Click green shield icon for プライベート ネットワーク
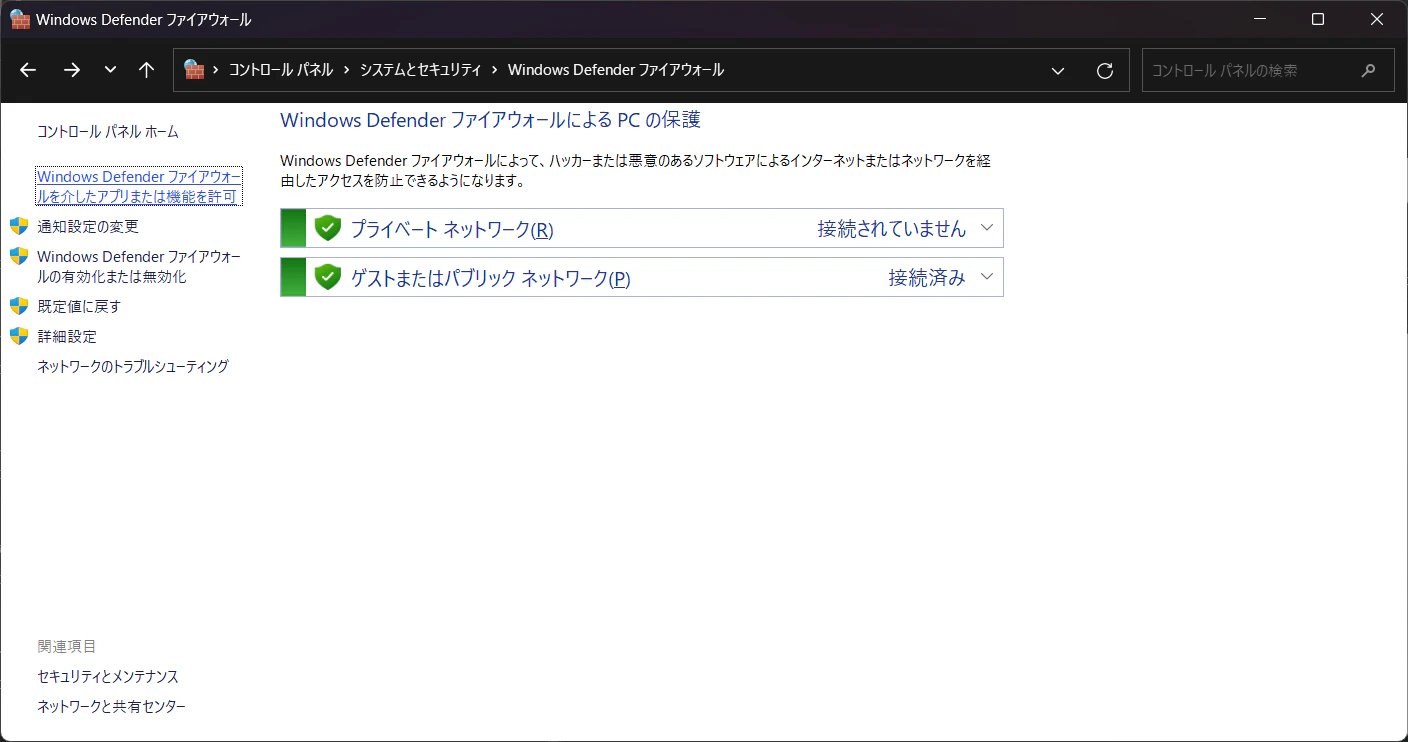This screenshot has width=1408, height=742. point(328,228)
